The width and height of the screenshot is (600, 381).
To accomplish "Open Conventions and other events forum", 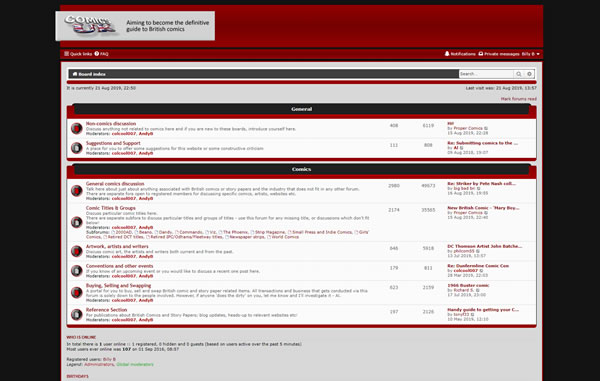I will 119,266.
